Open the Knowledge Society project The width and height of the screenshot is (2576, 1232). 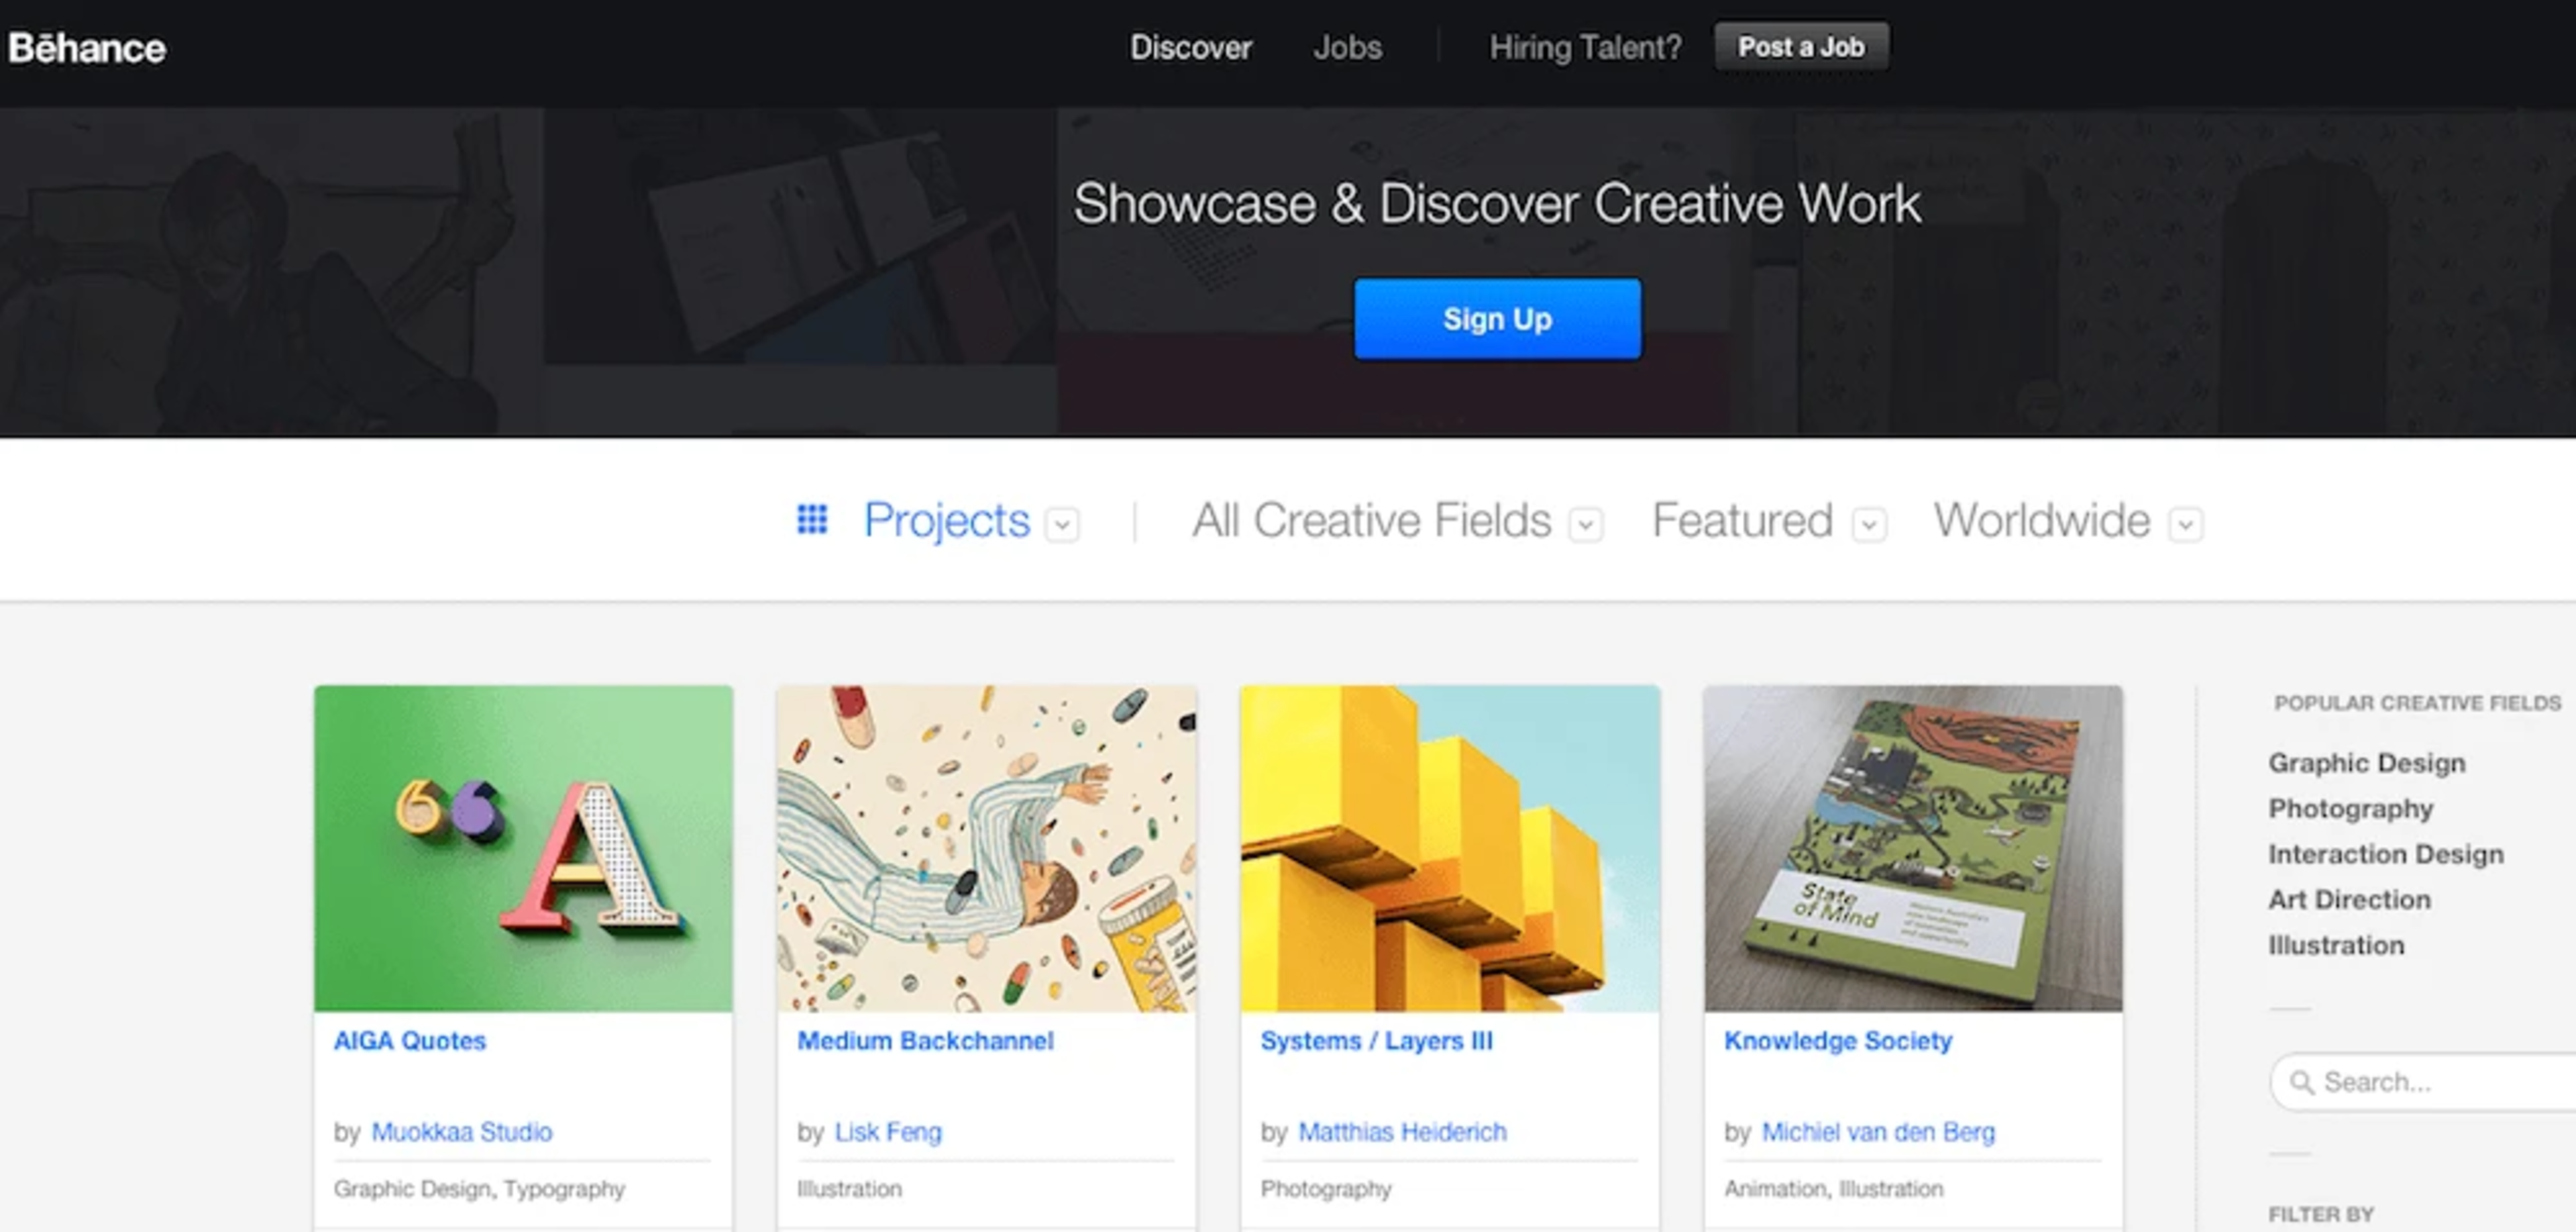pos(1838,1040)
